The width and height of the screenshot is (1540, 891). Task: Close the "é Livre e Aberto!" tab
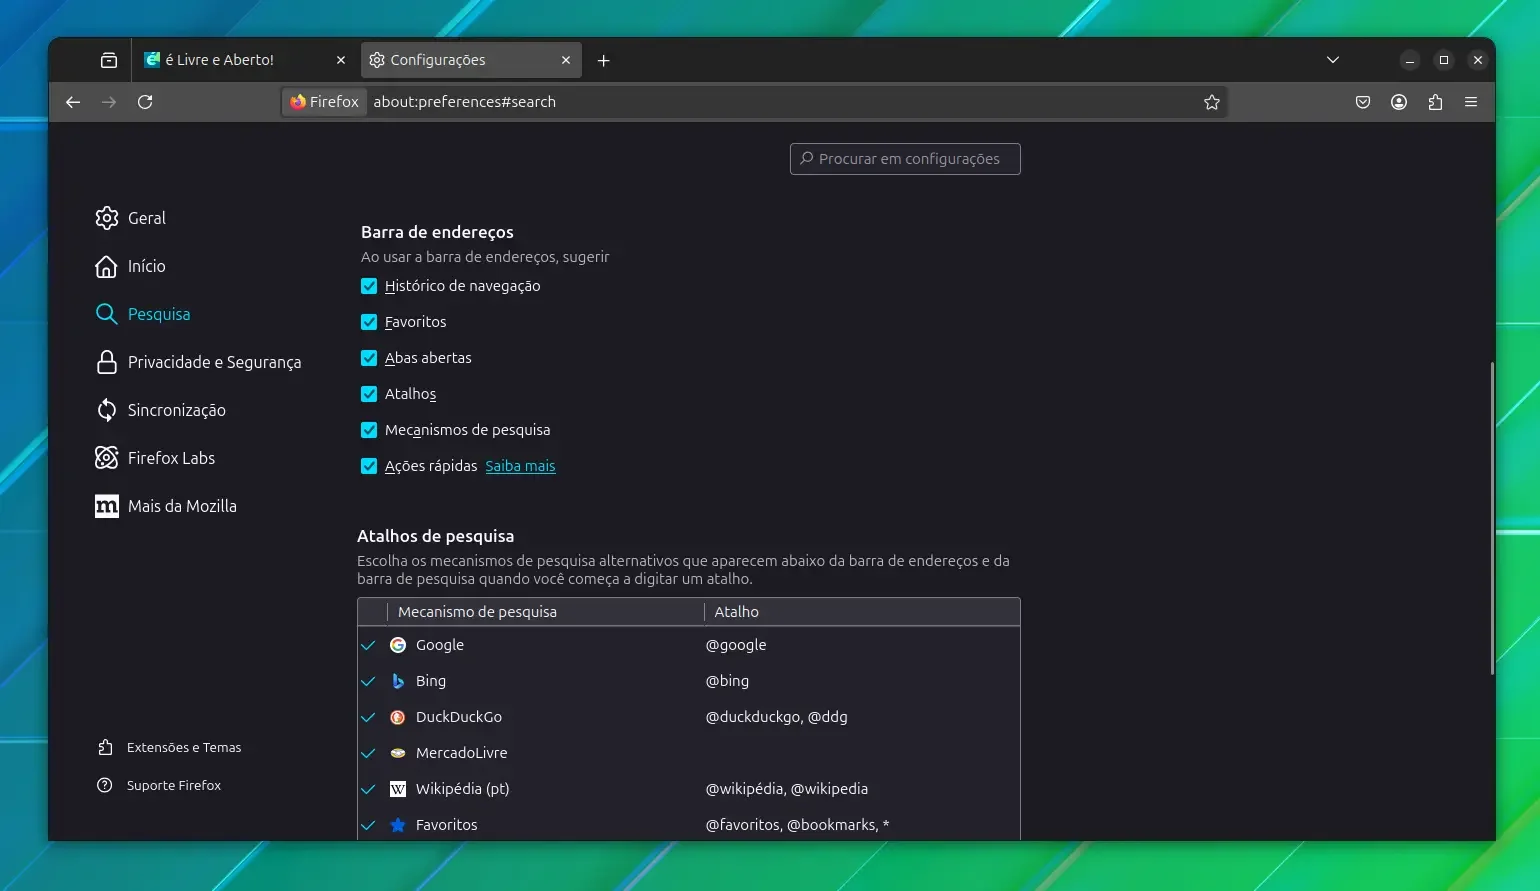coord(341,60)
